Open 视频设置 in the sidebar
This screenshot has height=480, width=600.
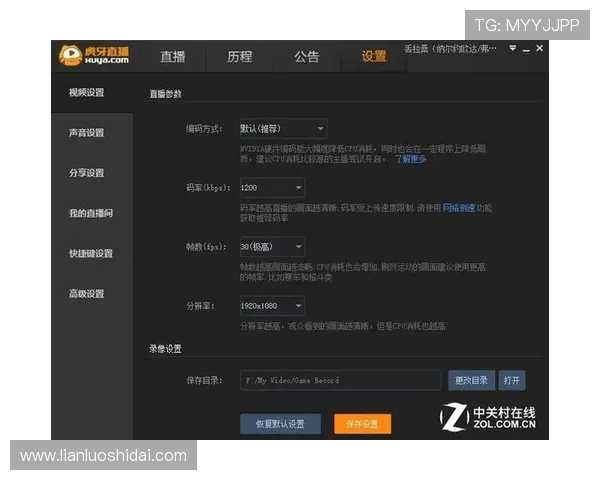coord(86,93)
